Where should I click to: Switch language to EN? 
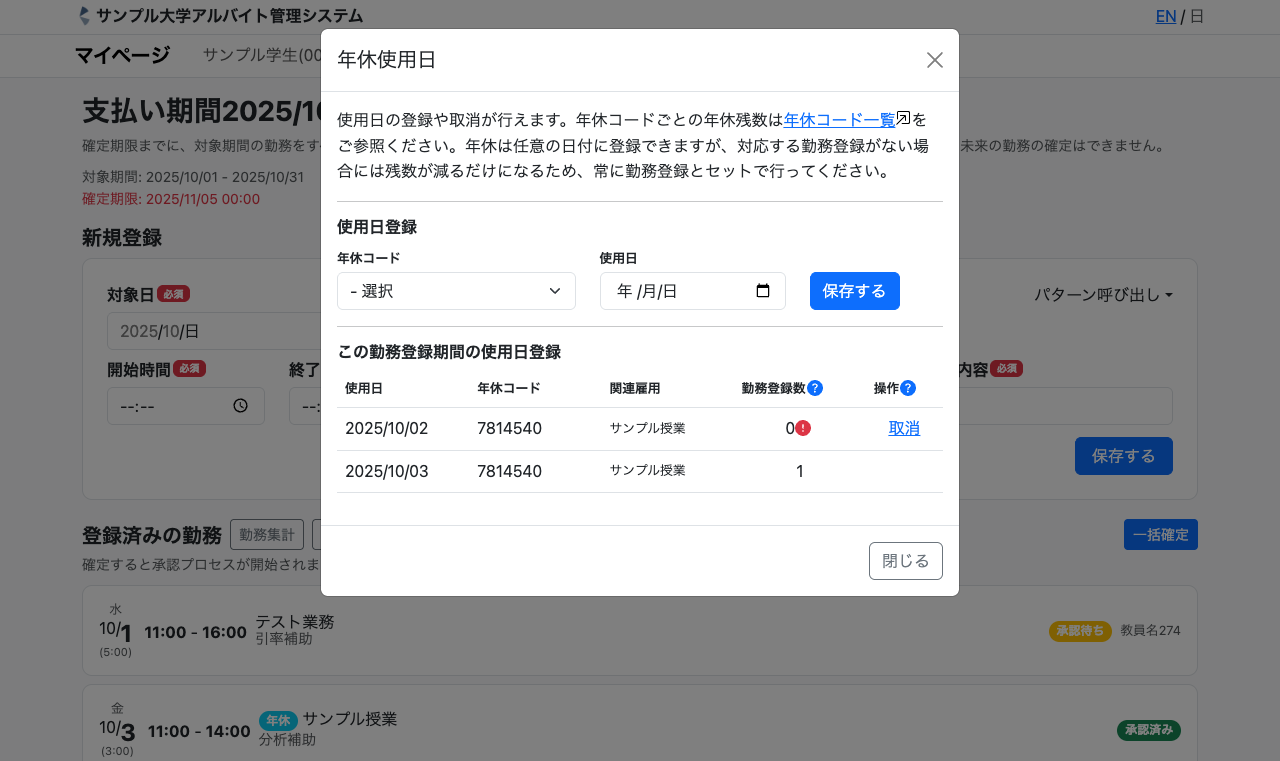(x=1165, y=16)
